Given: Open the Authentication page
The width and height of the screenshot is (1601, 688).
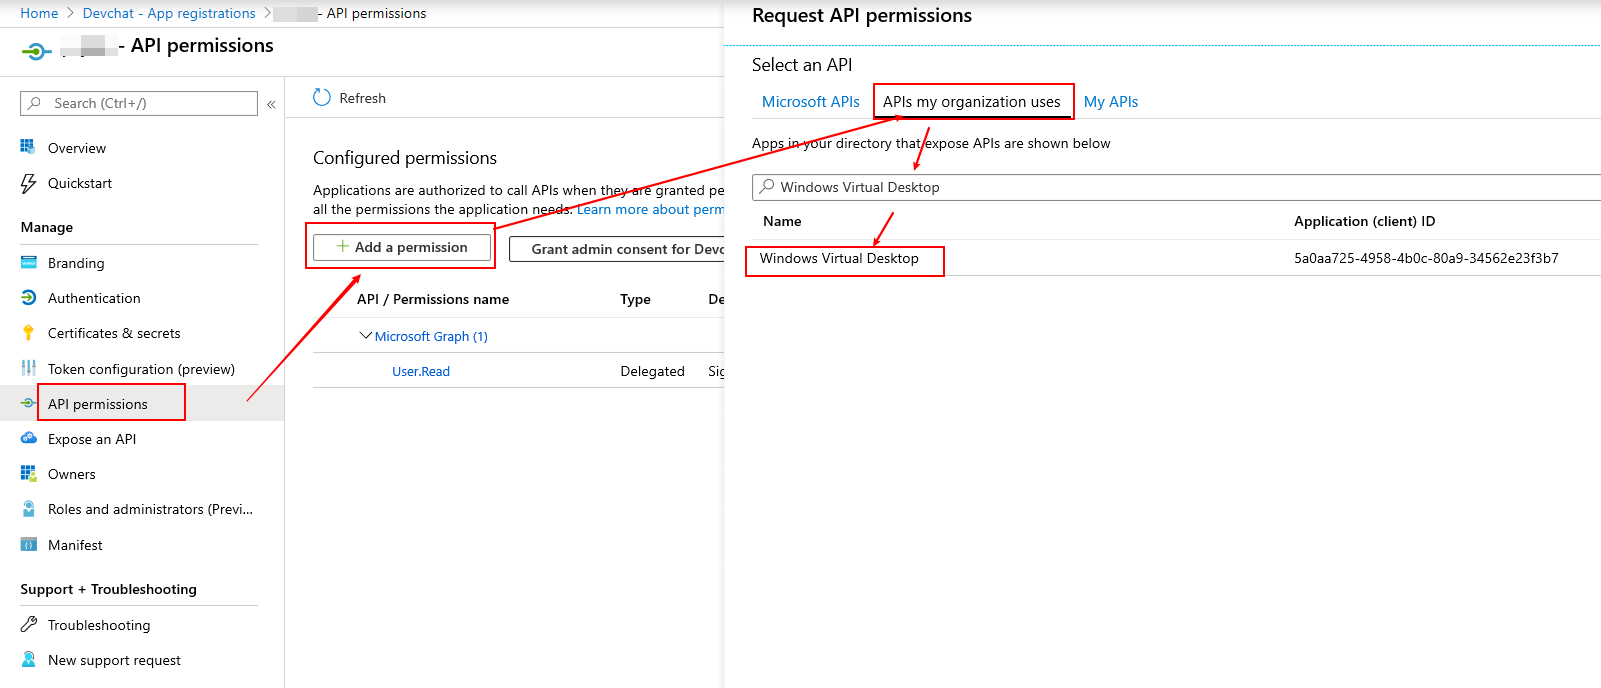Looking at the screenshot, I should coord(94,298).
